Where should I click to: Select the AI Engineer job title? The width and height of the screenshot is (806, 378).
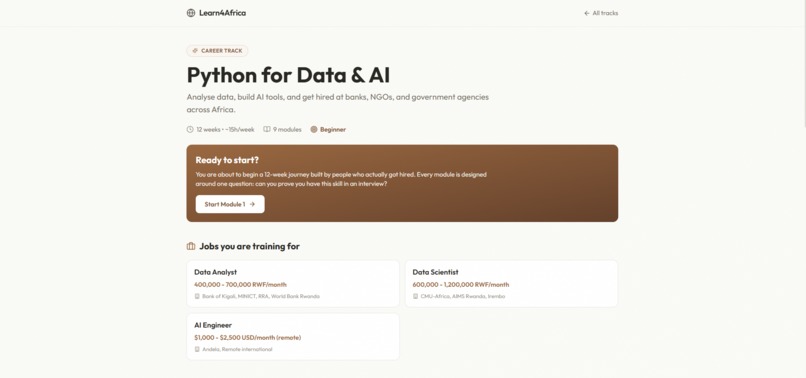point(213,325)
